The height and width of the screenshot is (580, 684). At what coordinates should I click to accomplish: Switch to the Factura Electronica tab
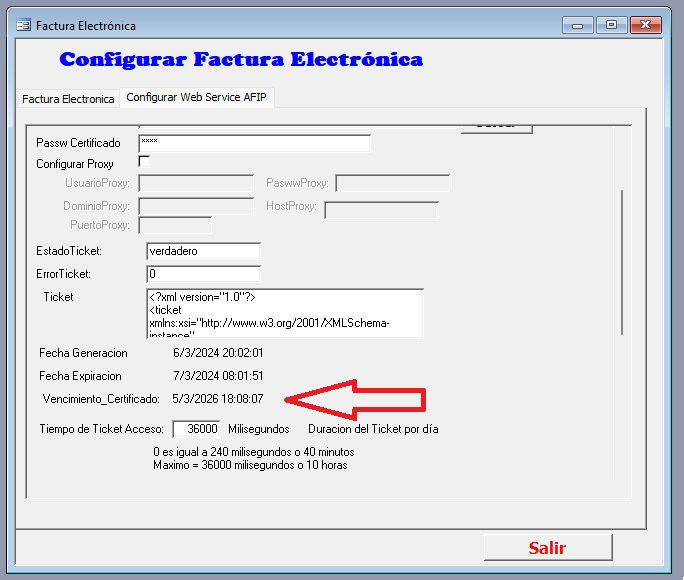point(68,99)
